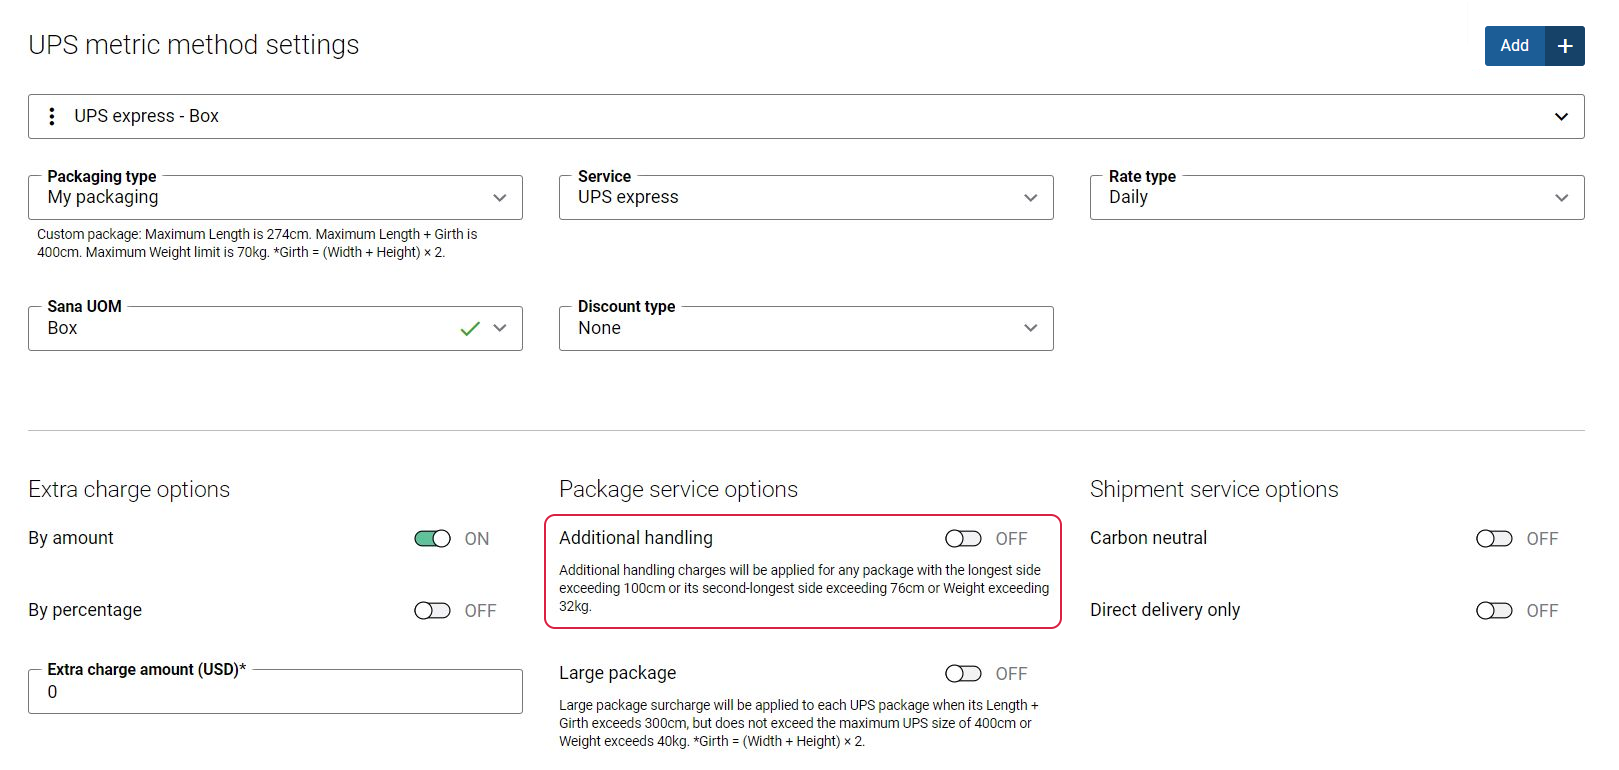Click the Add button
Screen dimensions: 1619x770
(x=1514, y=46)
